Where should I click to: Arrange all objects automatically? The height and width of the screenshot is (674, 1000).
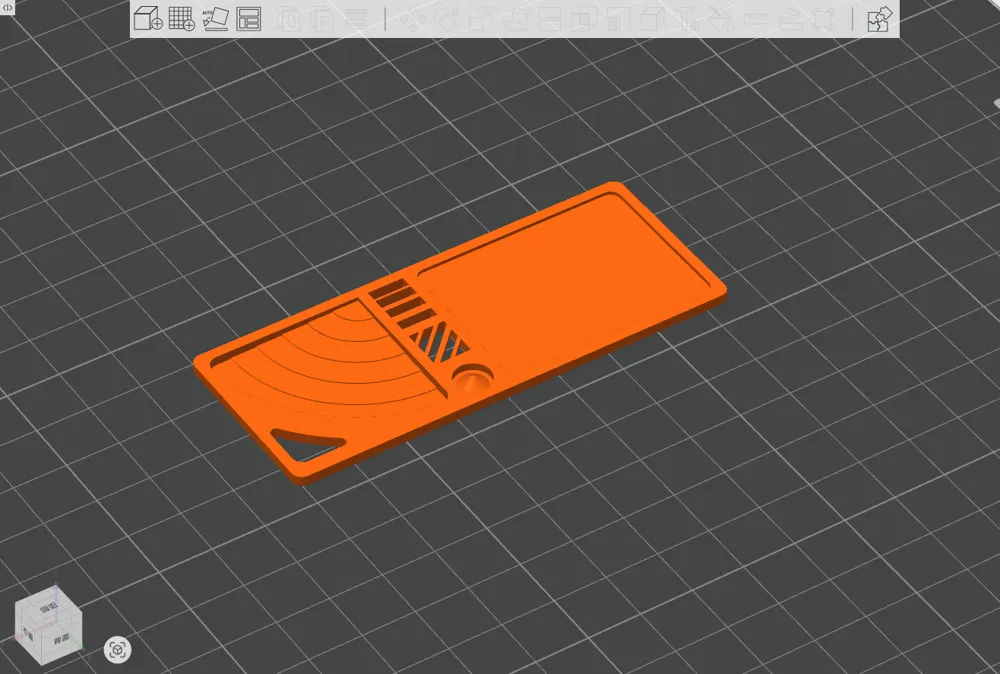coord(251,20)
